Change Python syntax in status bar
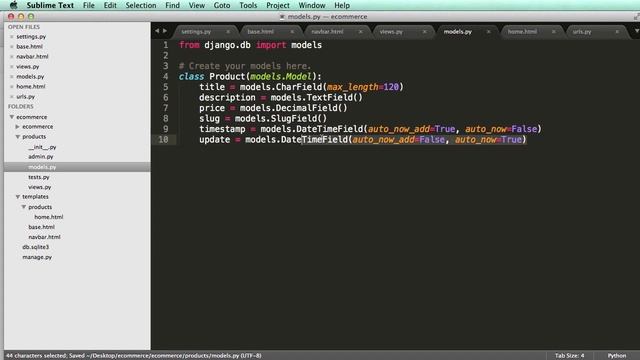This screenshot has width=640, height=360. pyautogui.click(x=617, y=356)
